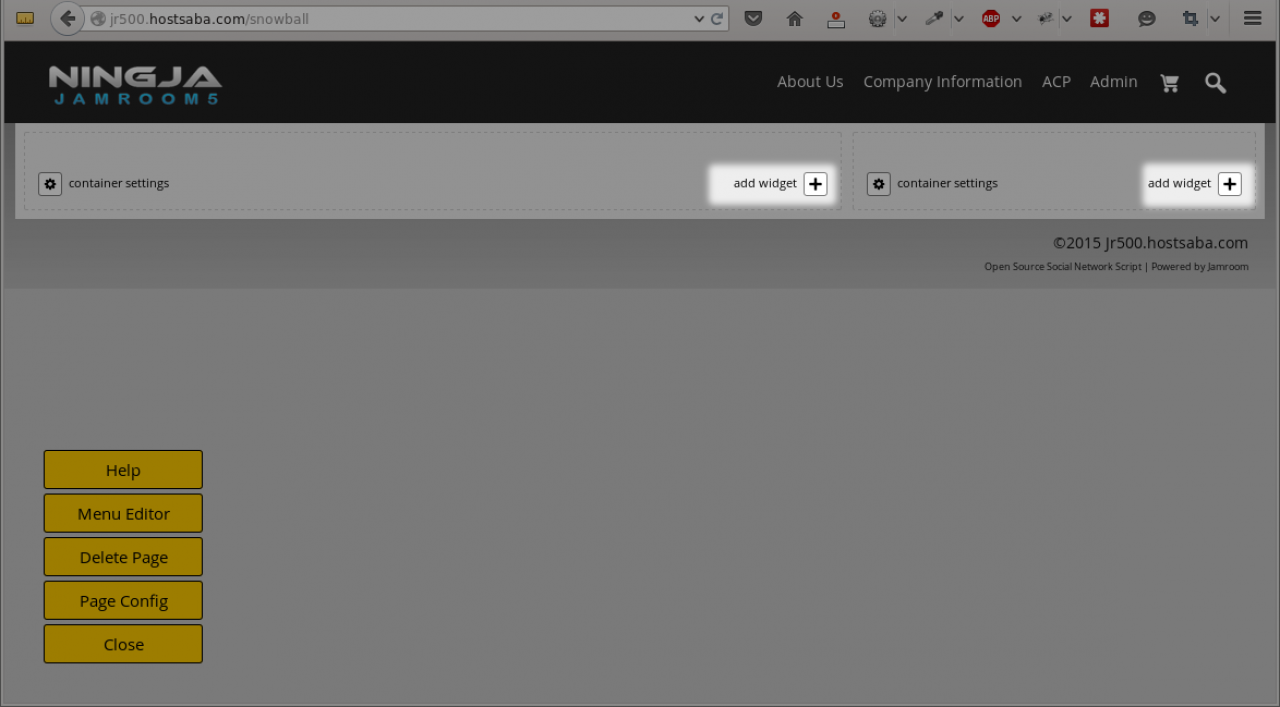Click the Delete Page button
Screen dimensions: 1280x707
pos(123,557)
